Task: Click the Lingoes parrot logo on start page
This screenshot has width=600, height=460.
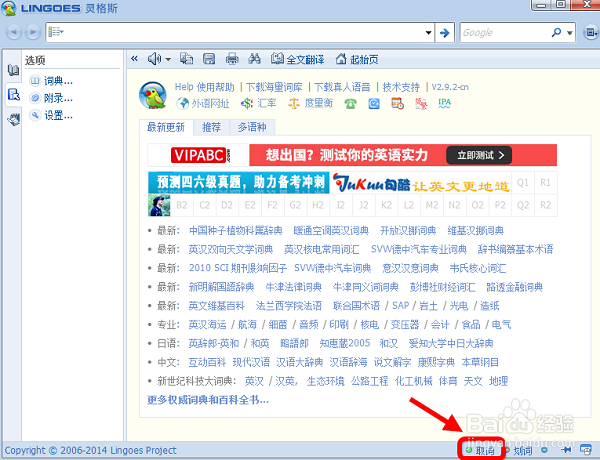Action: [x=153, y=95]
